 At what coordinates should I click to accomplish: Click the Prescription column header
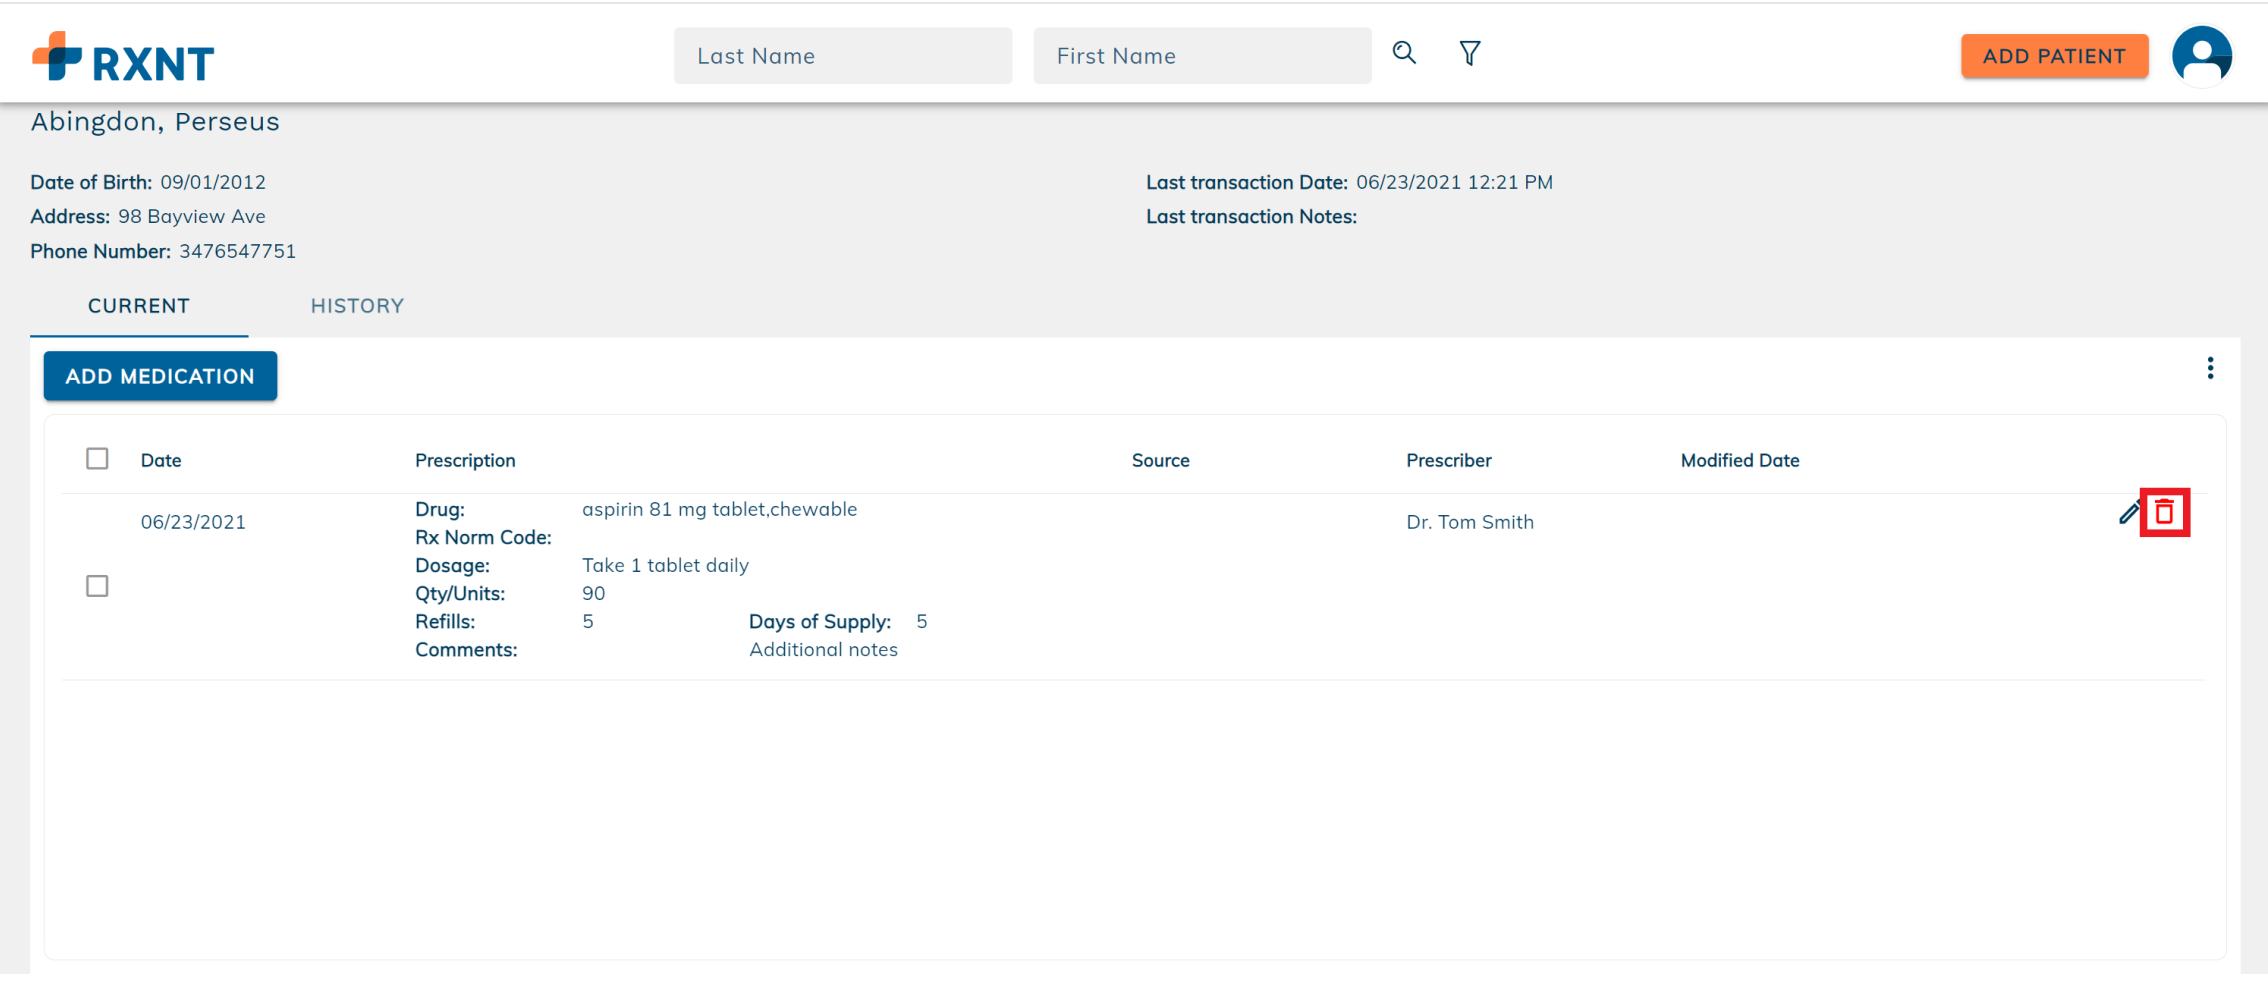click(465, 460)
